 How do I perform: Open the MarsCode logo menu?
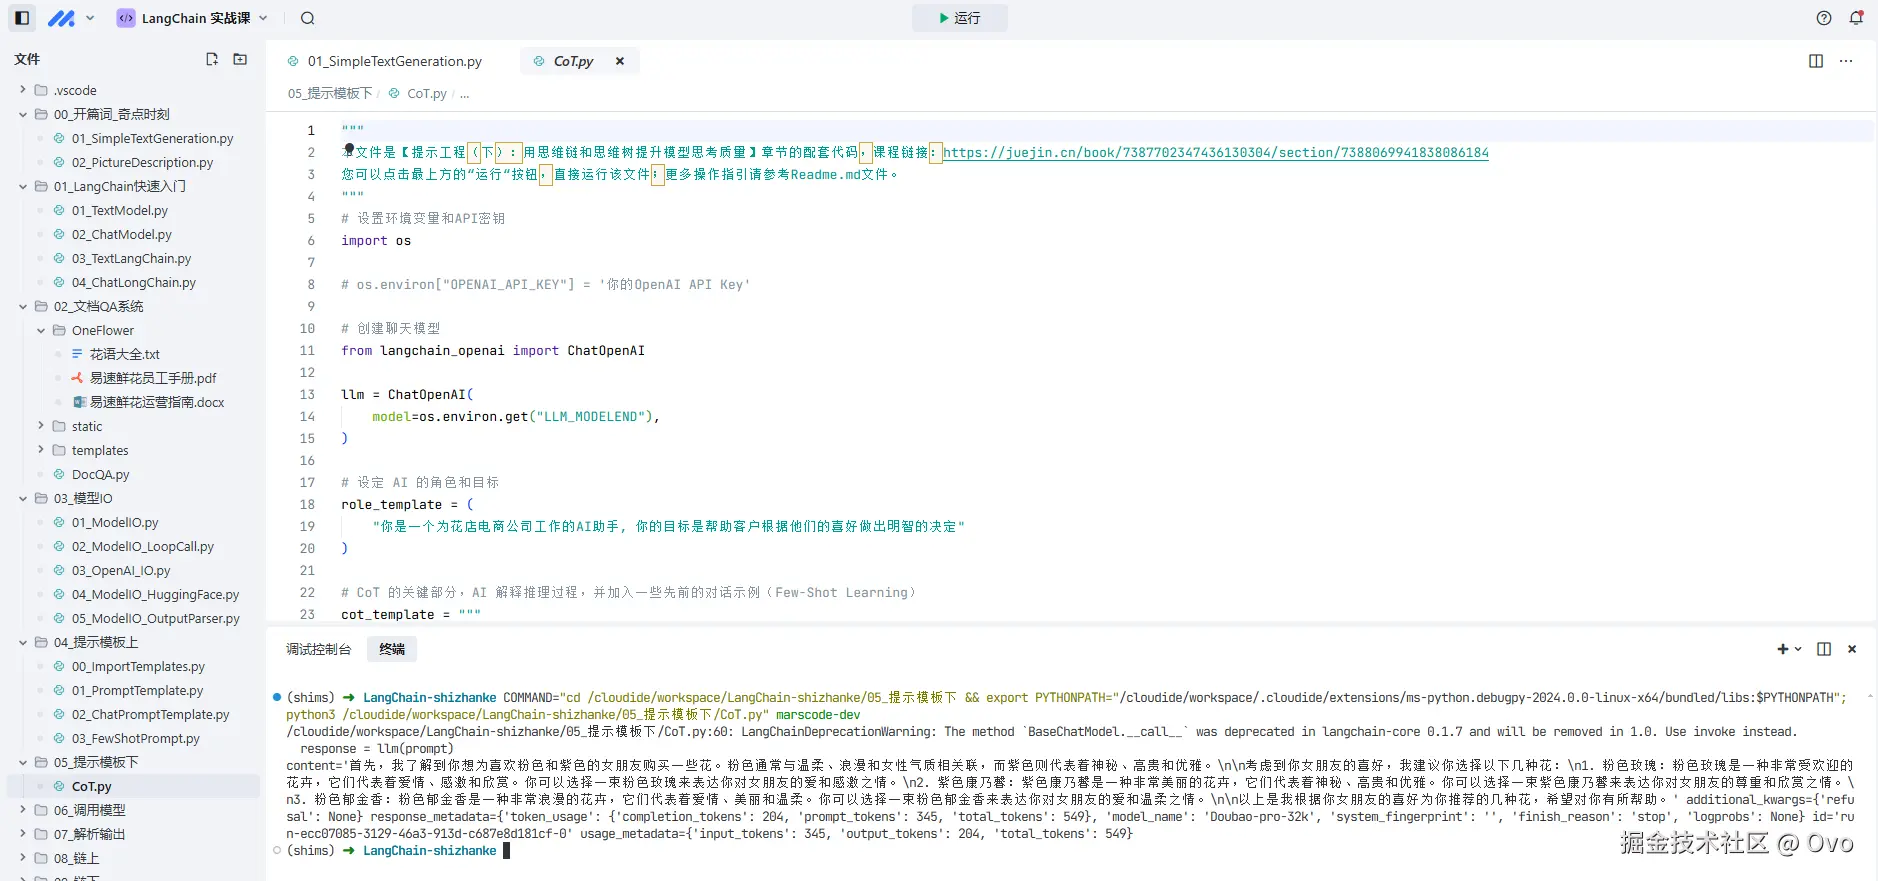pyautogui.click(x=70, y=18)
